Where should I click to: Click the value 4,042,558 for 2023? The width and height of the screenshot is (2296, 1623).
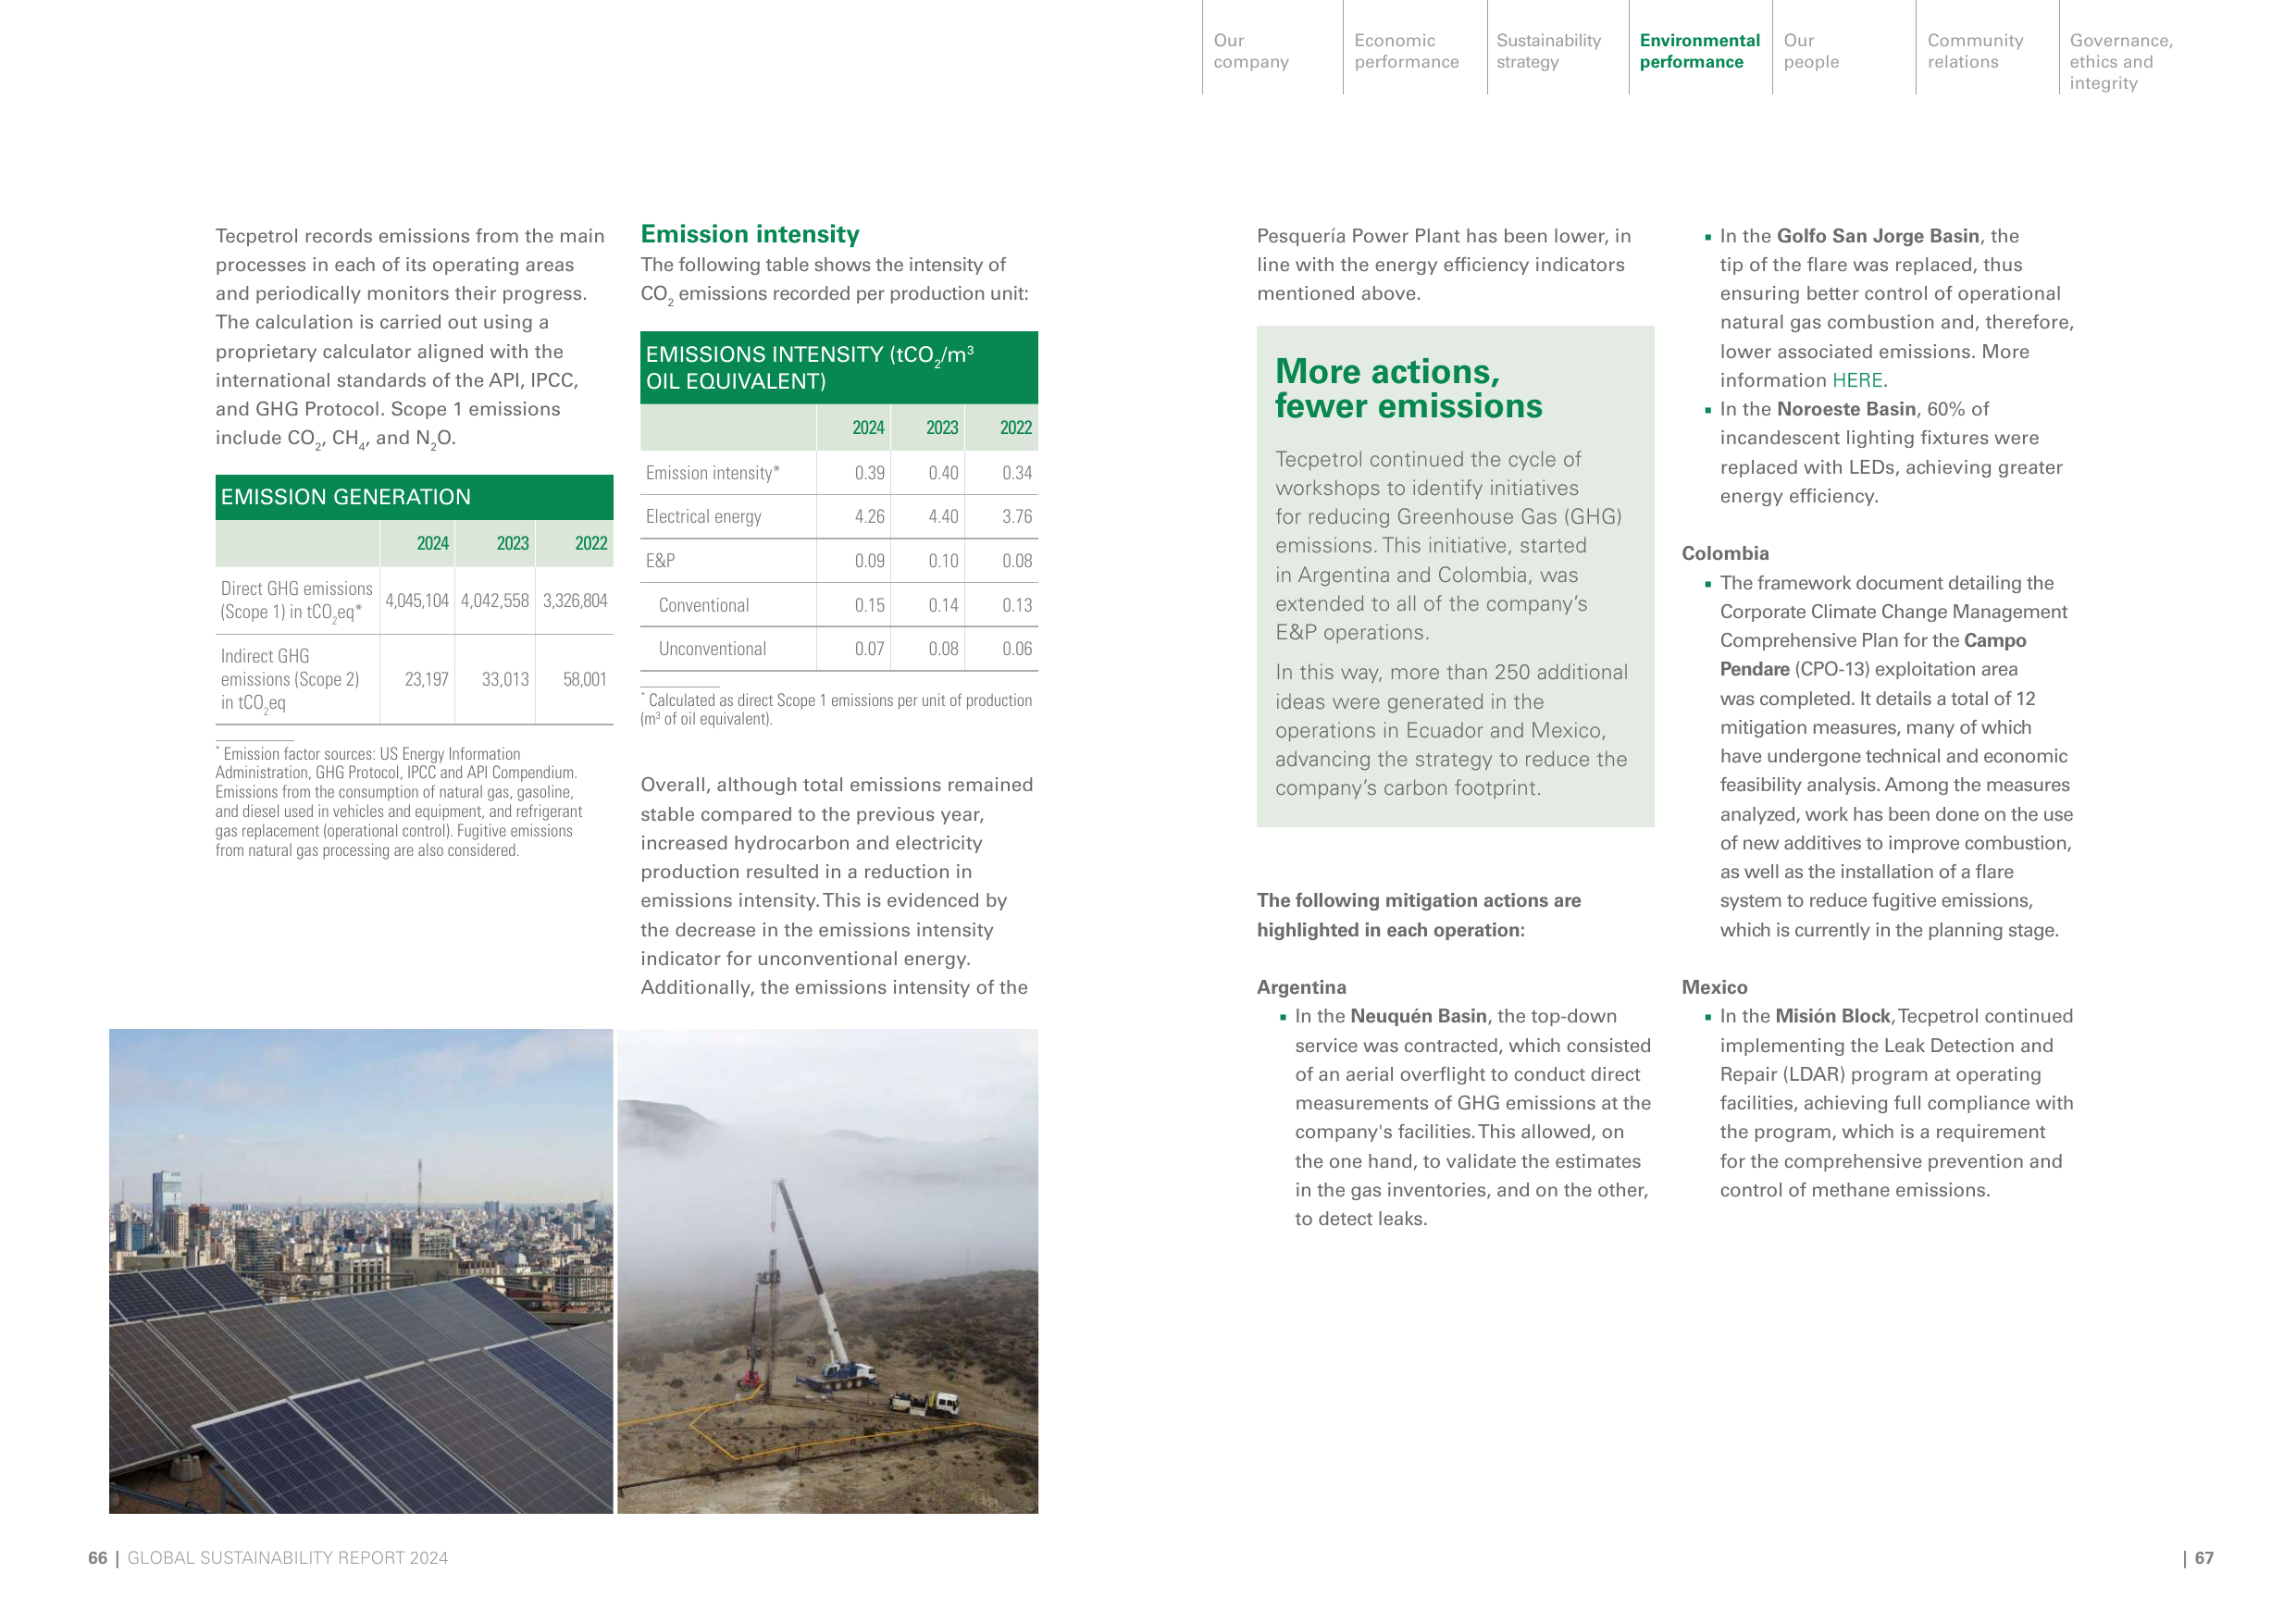tap(495, 600)
